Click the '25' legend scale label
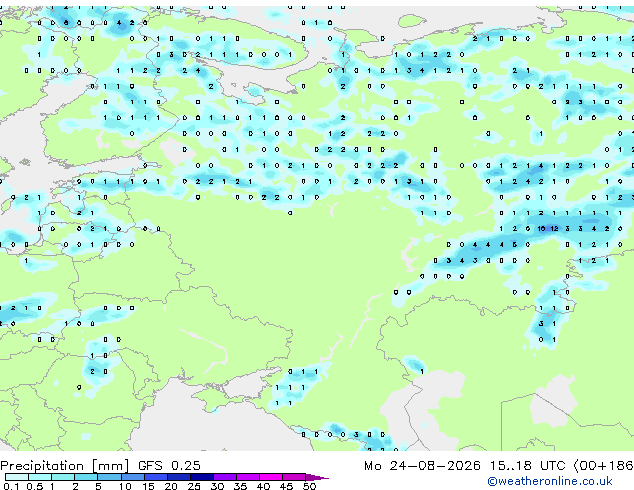Image resolution: width=634 pixels, height=490 pixels. click(x=194, y=486)
